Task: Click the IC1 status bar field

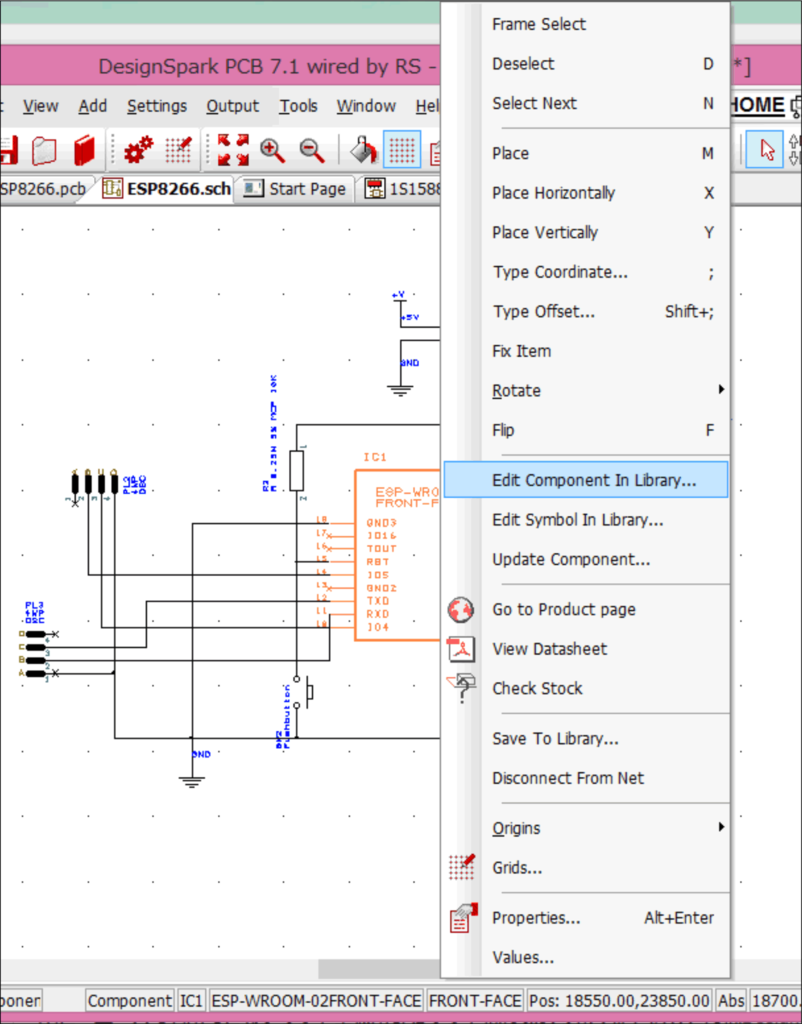Action: 191,1000
